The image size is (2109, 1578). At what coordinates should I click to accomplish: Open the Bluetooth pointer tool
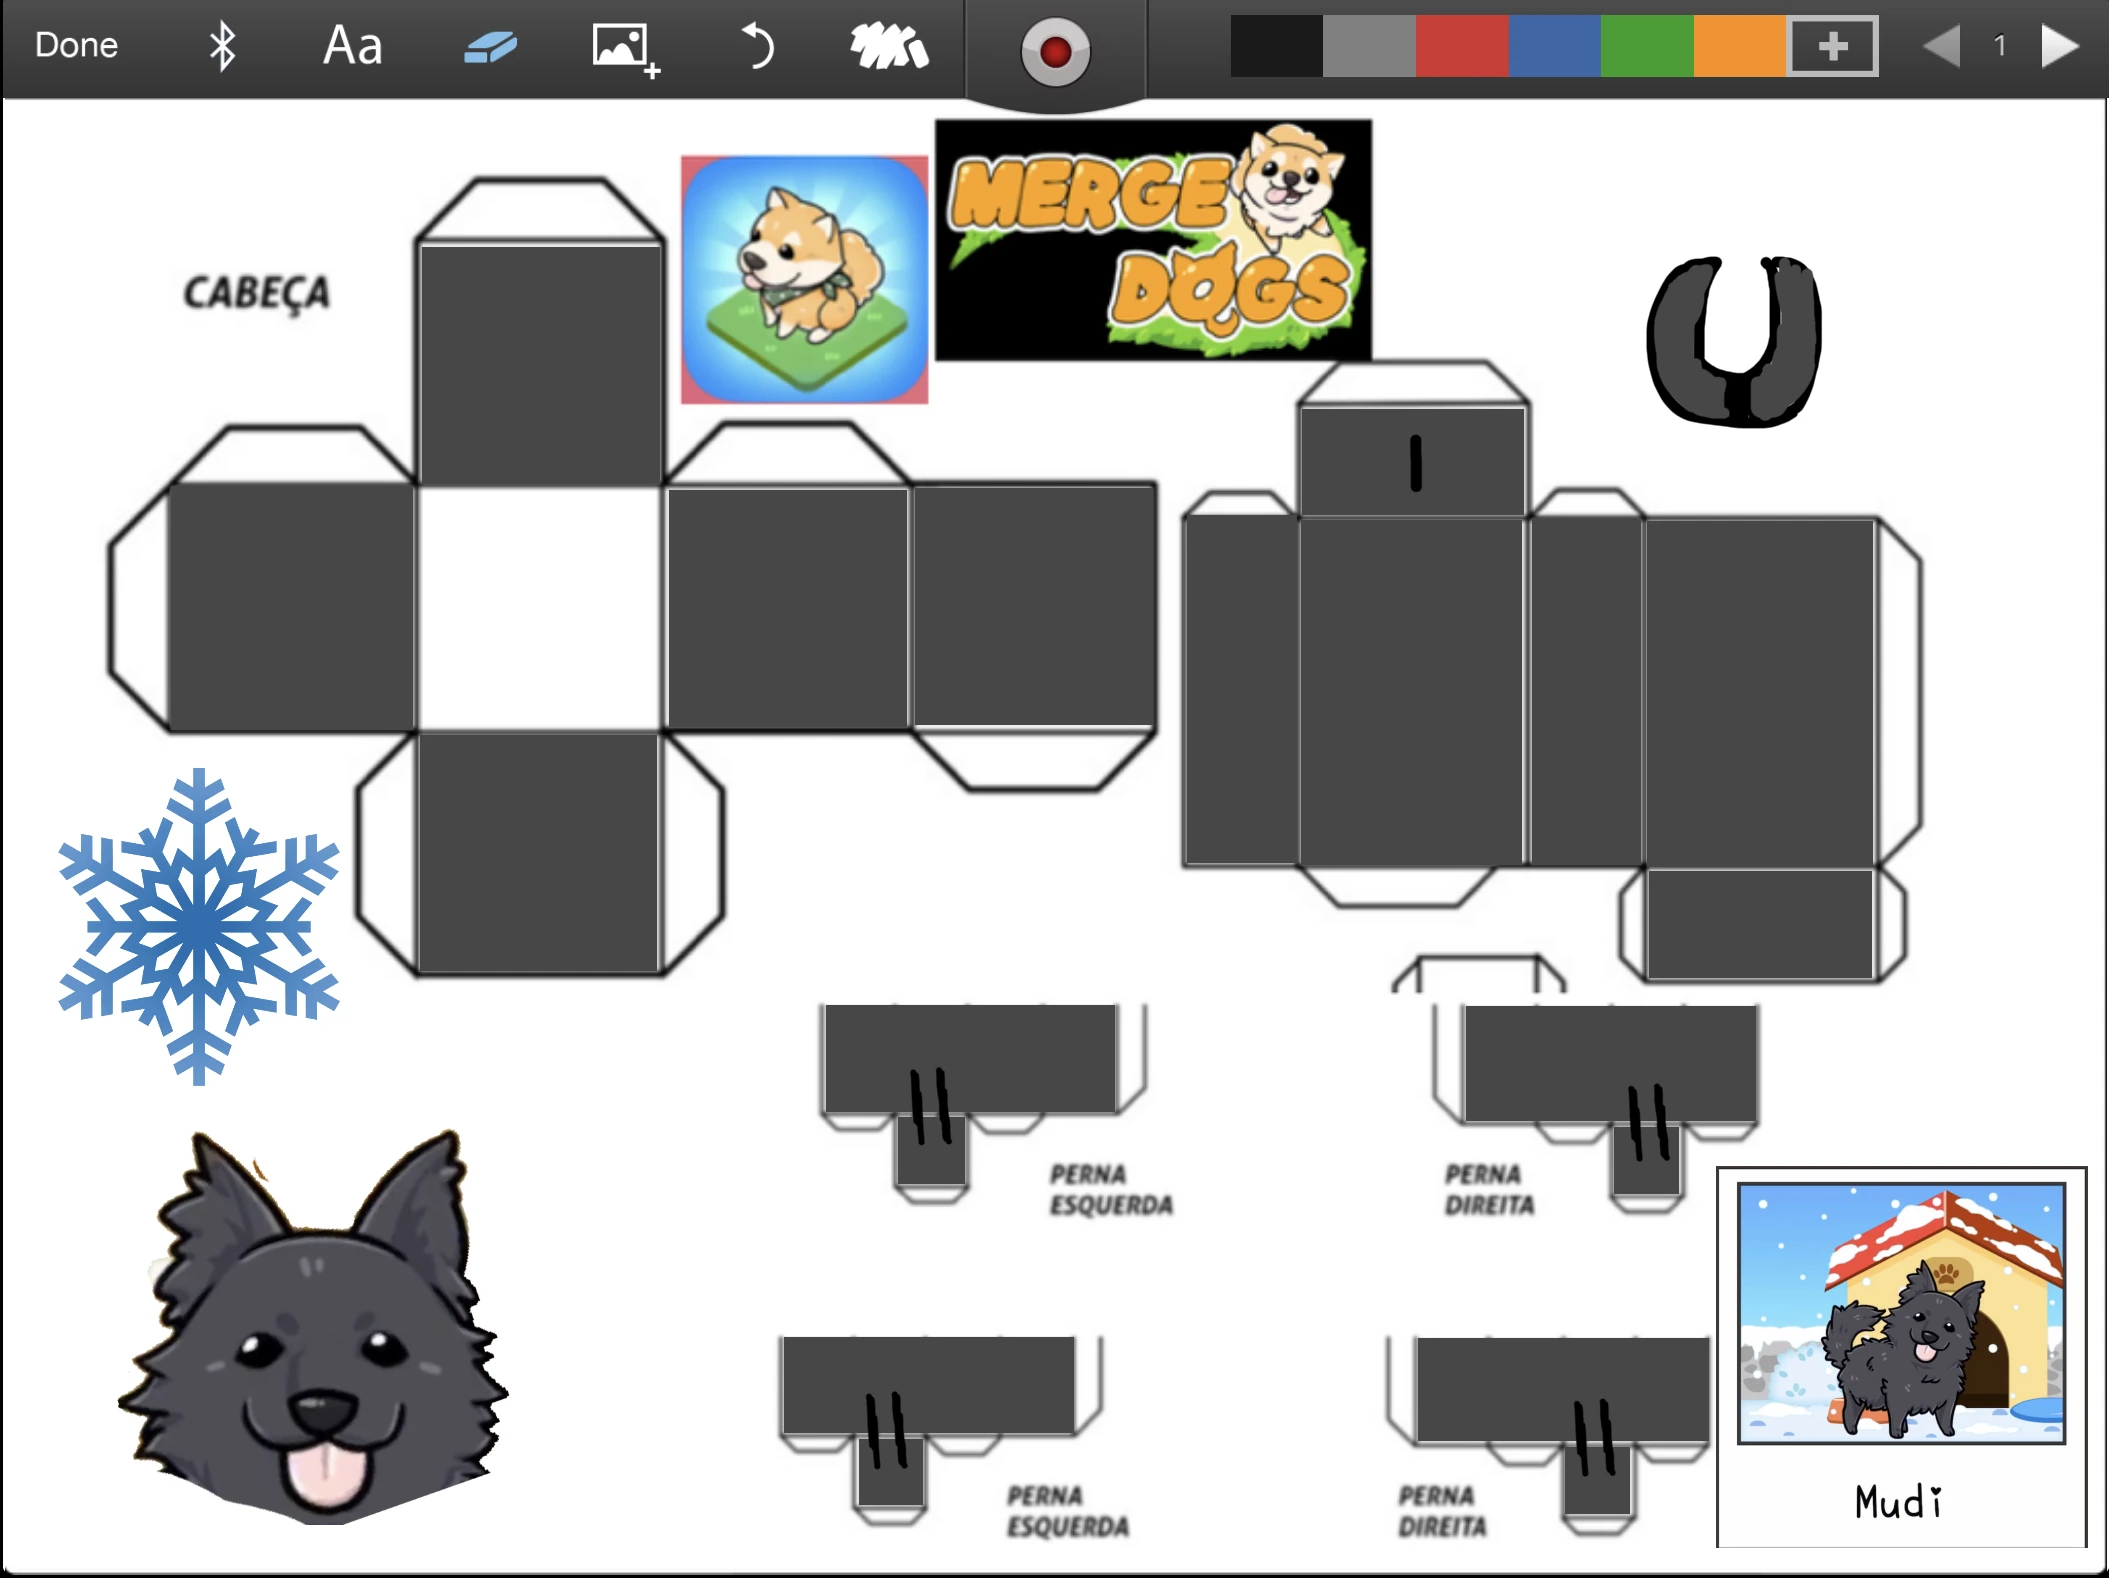pyautogui.click(x=222, y=46)
